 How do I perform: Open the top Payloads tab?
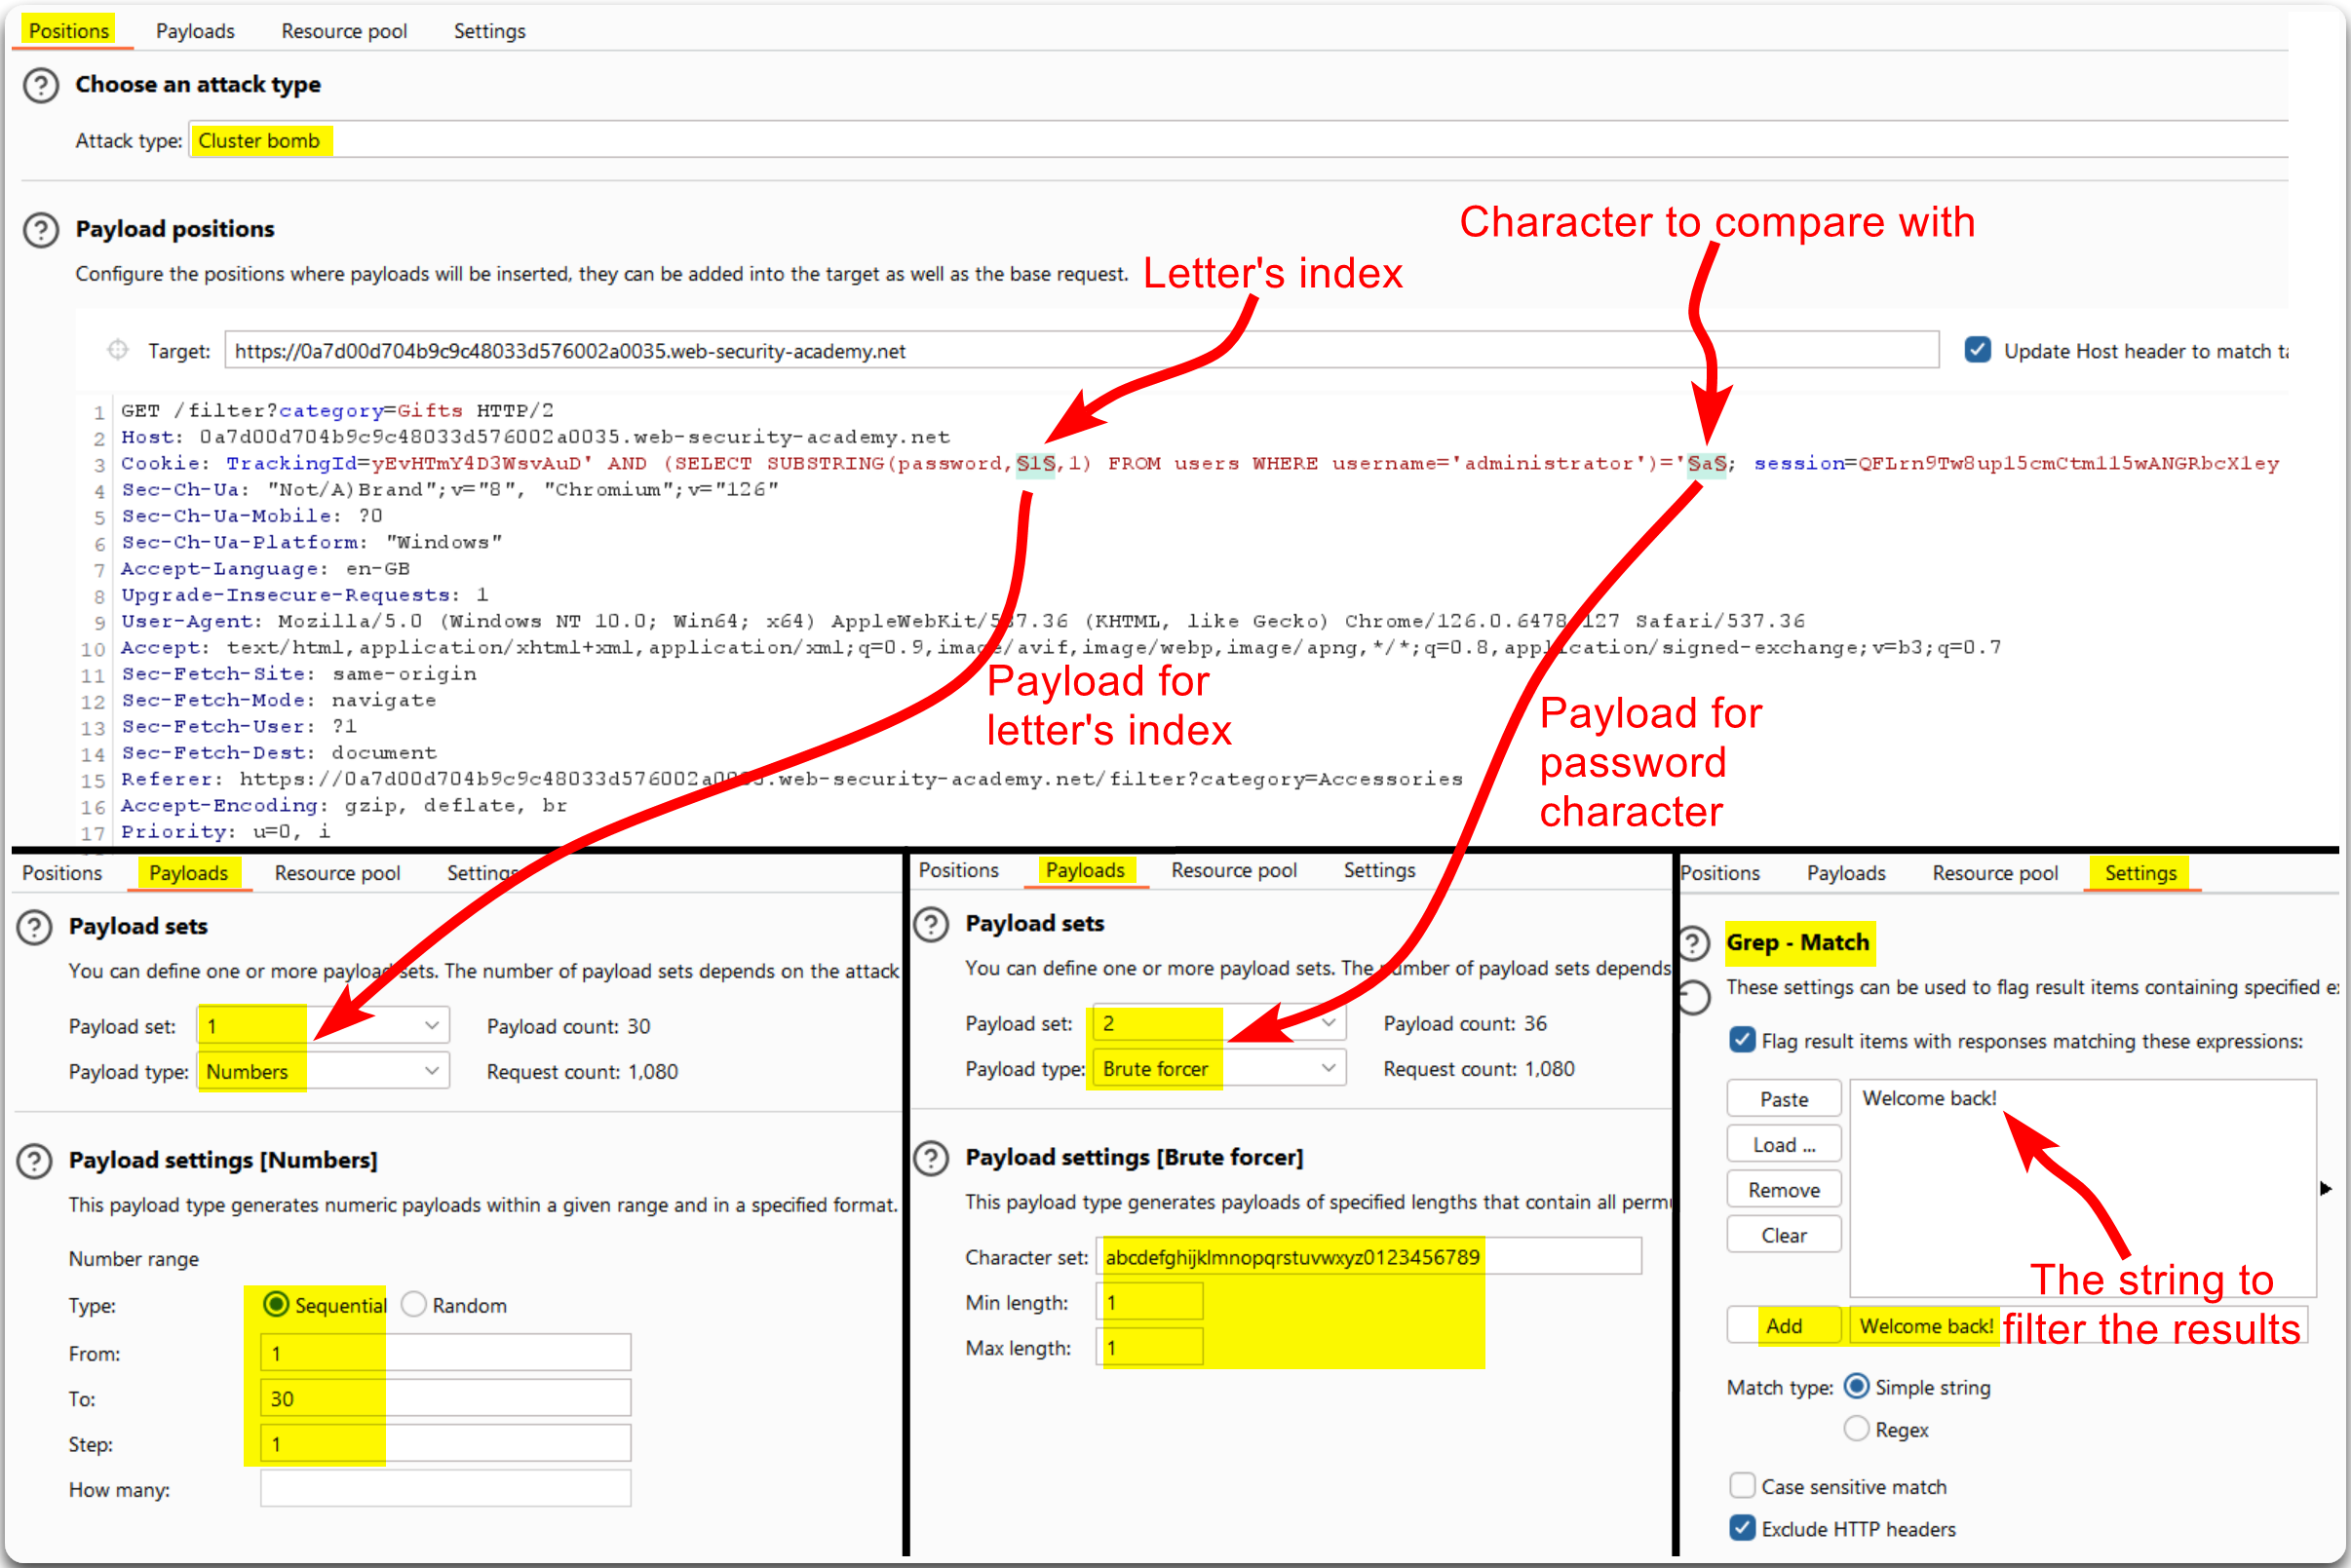(195, 31)
